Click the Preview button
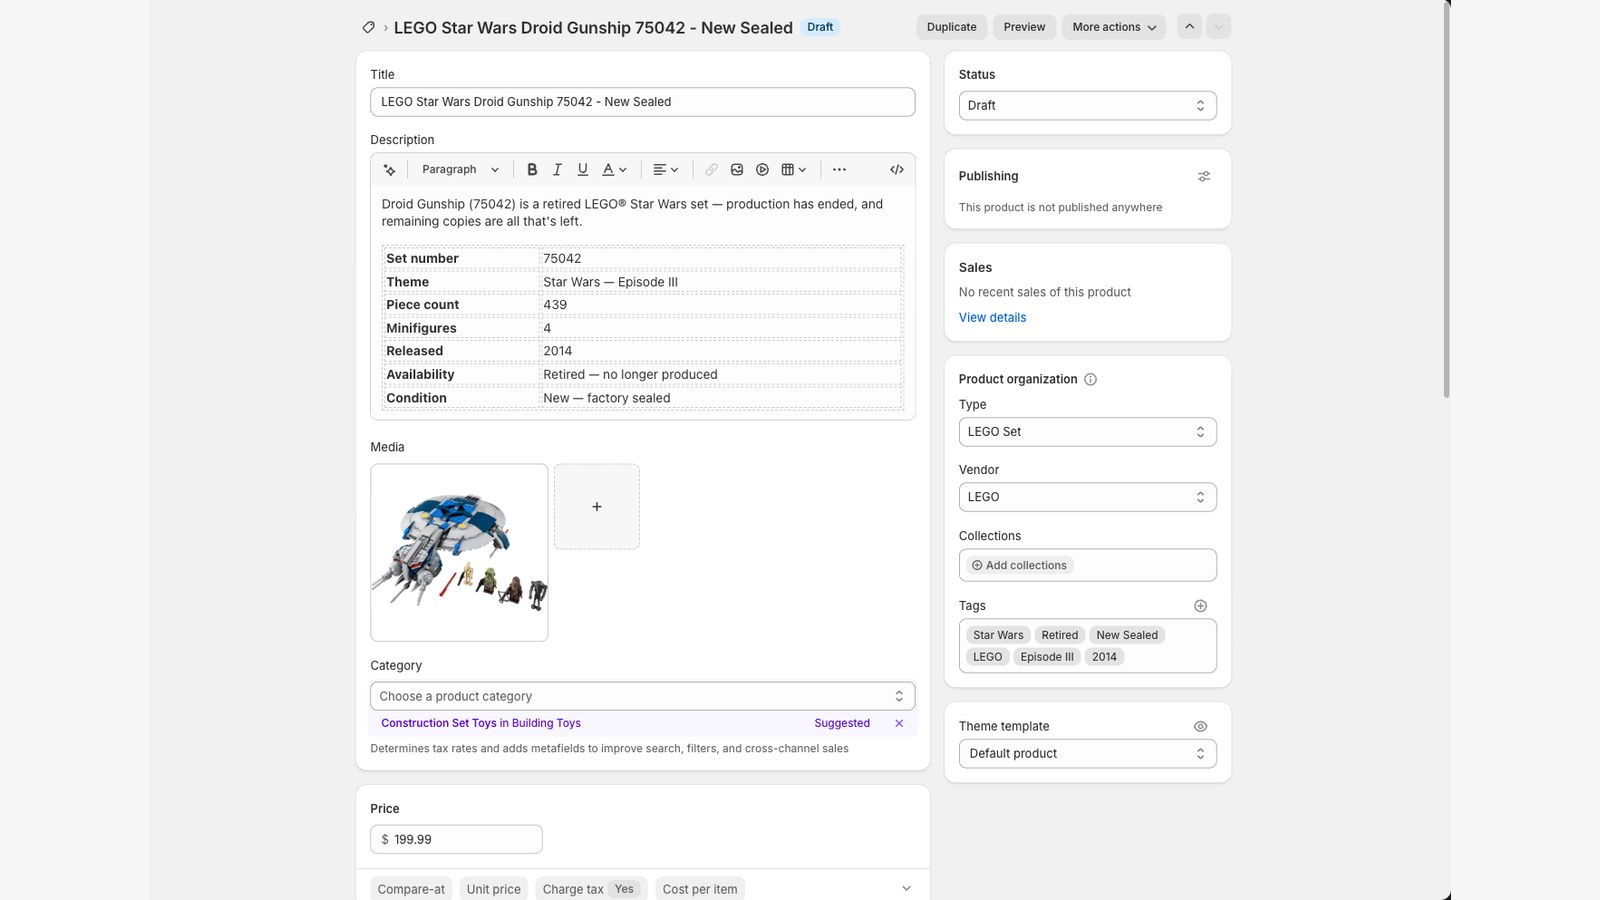Image resolution: width=1600 pixels, height=900 pixels. pos(1024,27)
